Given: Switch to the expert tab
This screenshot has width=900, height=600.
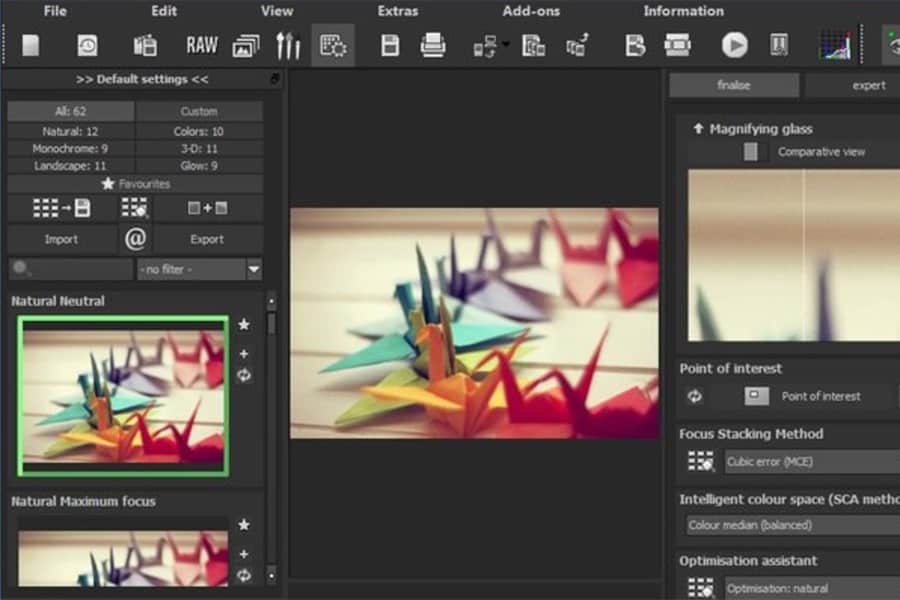Looking at the screenshot, I should pyautogui.click(x=868, y=86).
